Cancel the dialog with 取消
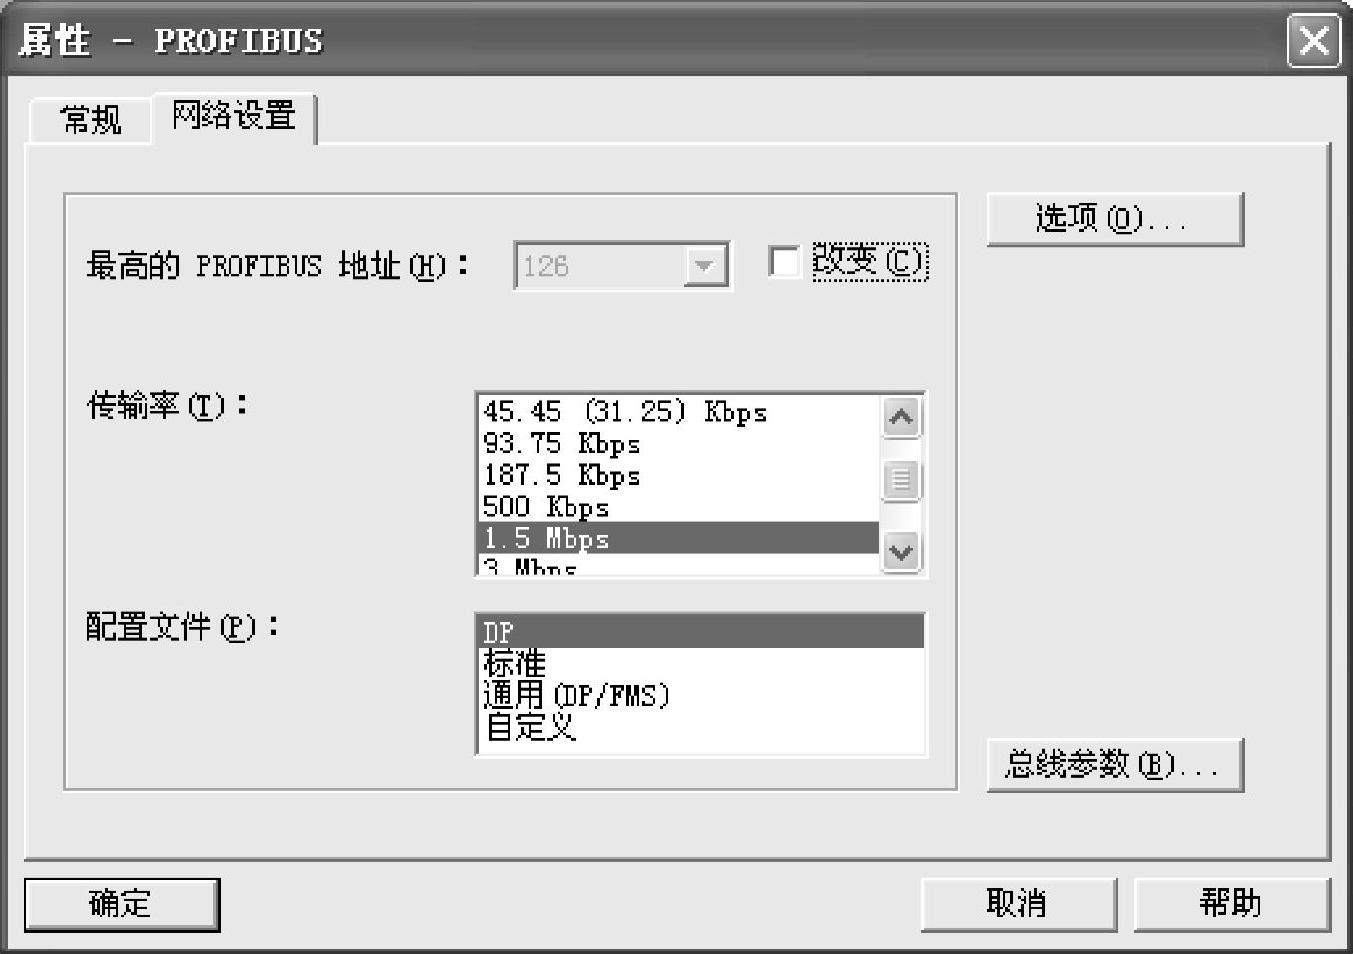Viewport: 1353px width, 954px height. click(x=1018, y=904)
